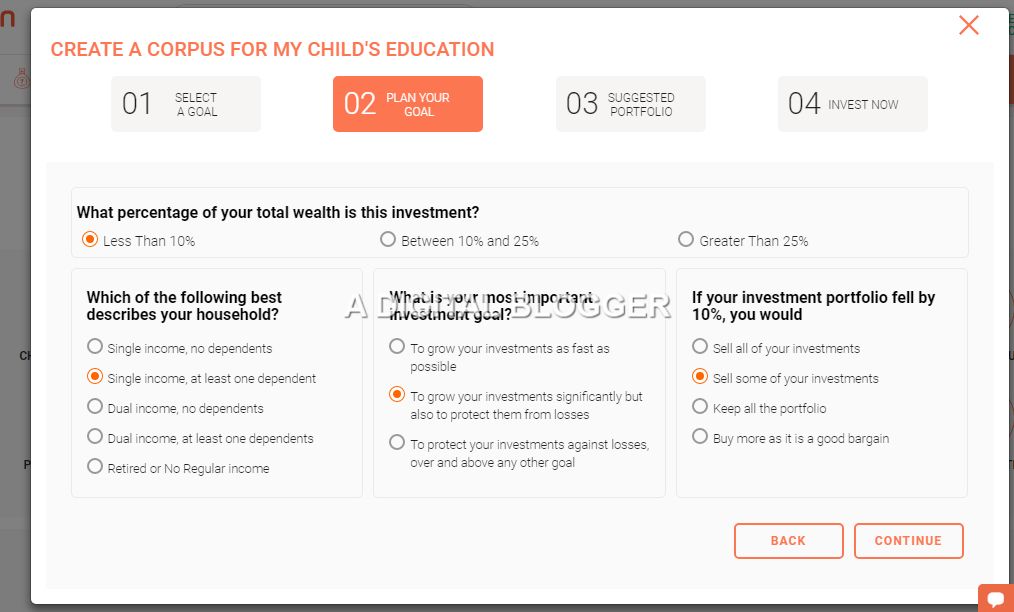Jump to step 03 Suggested Portfolio
The image size is (1014, 612).
point(631,104)
